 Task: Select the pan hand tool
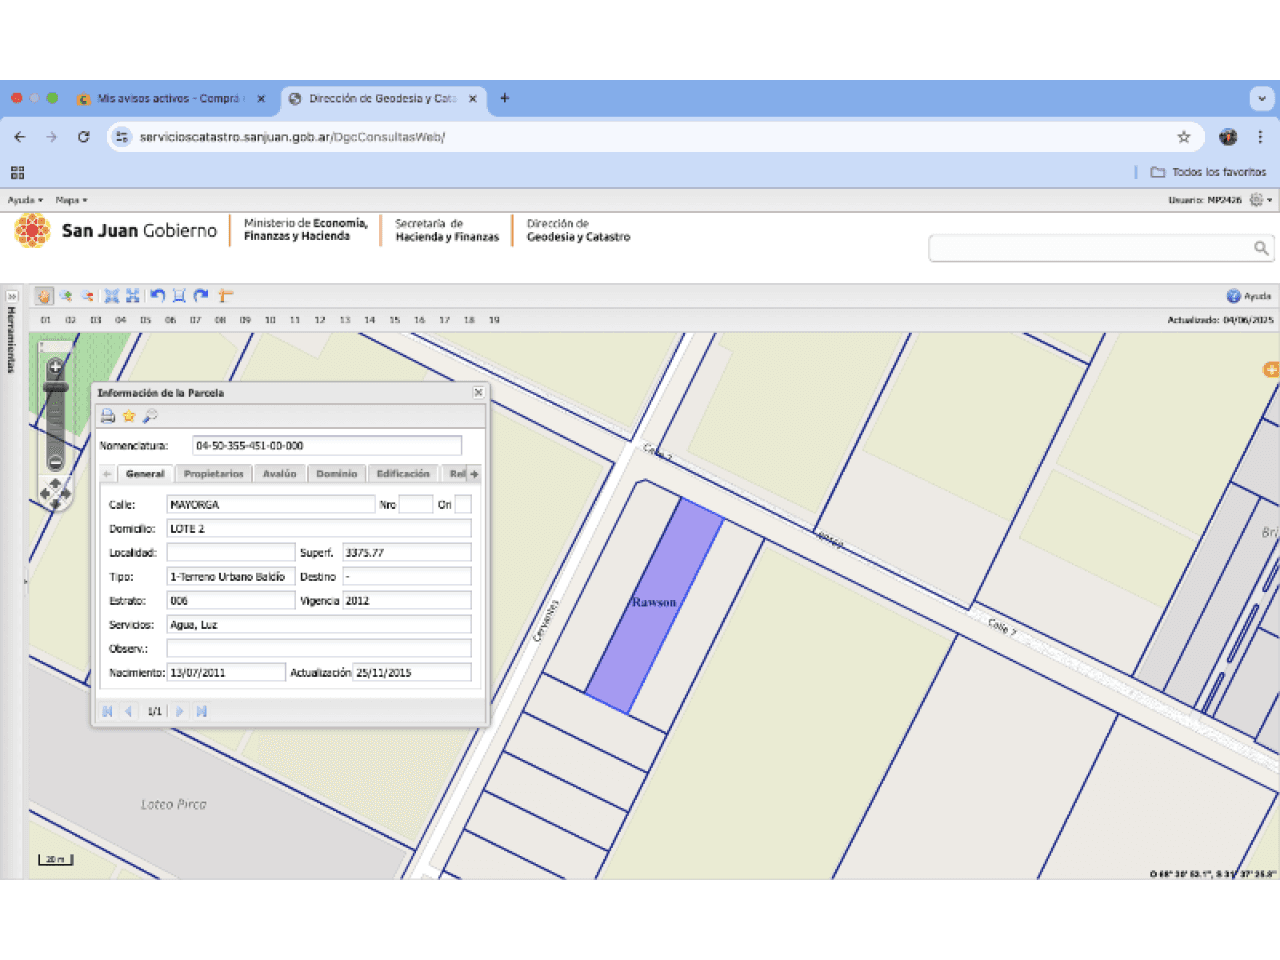tap(44, 296)
